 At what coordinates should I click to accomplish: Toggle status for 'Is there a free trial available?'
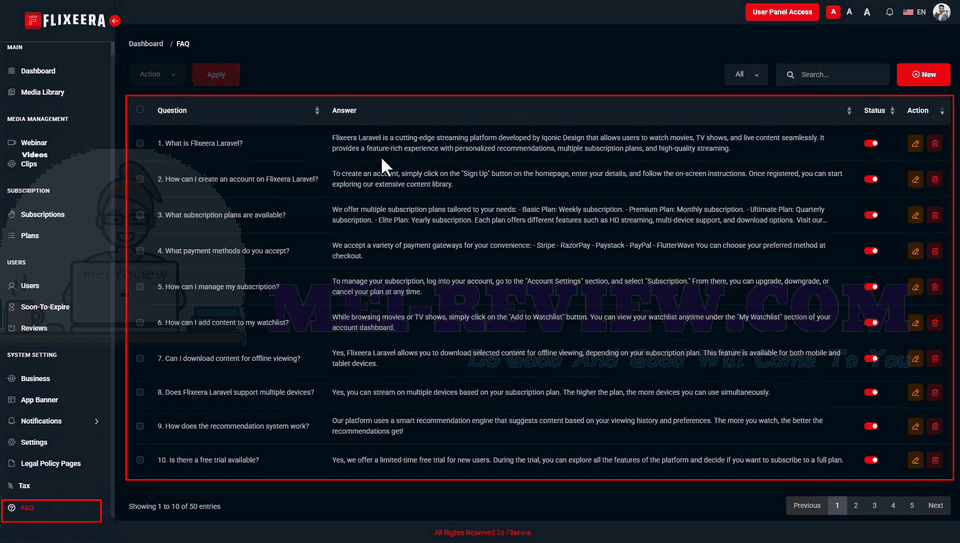click(x=871, y=460)
